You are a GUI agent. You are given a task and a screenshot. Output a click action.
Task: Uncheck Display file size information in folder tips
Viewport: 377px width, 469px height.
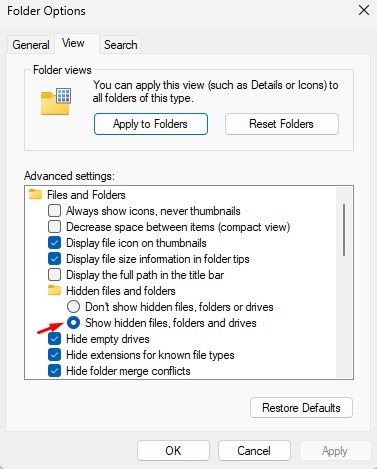(x=54, y=259)
